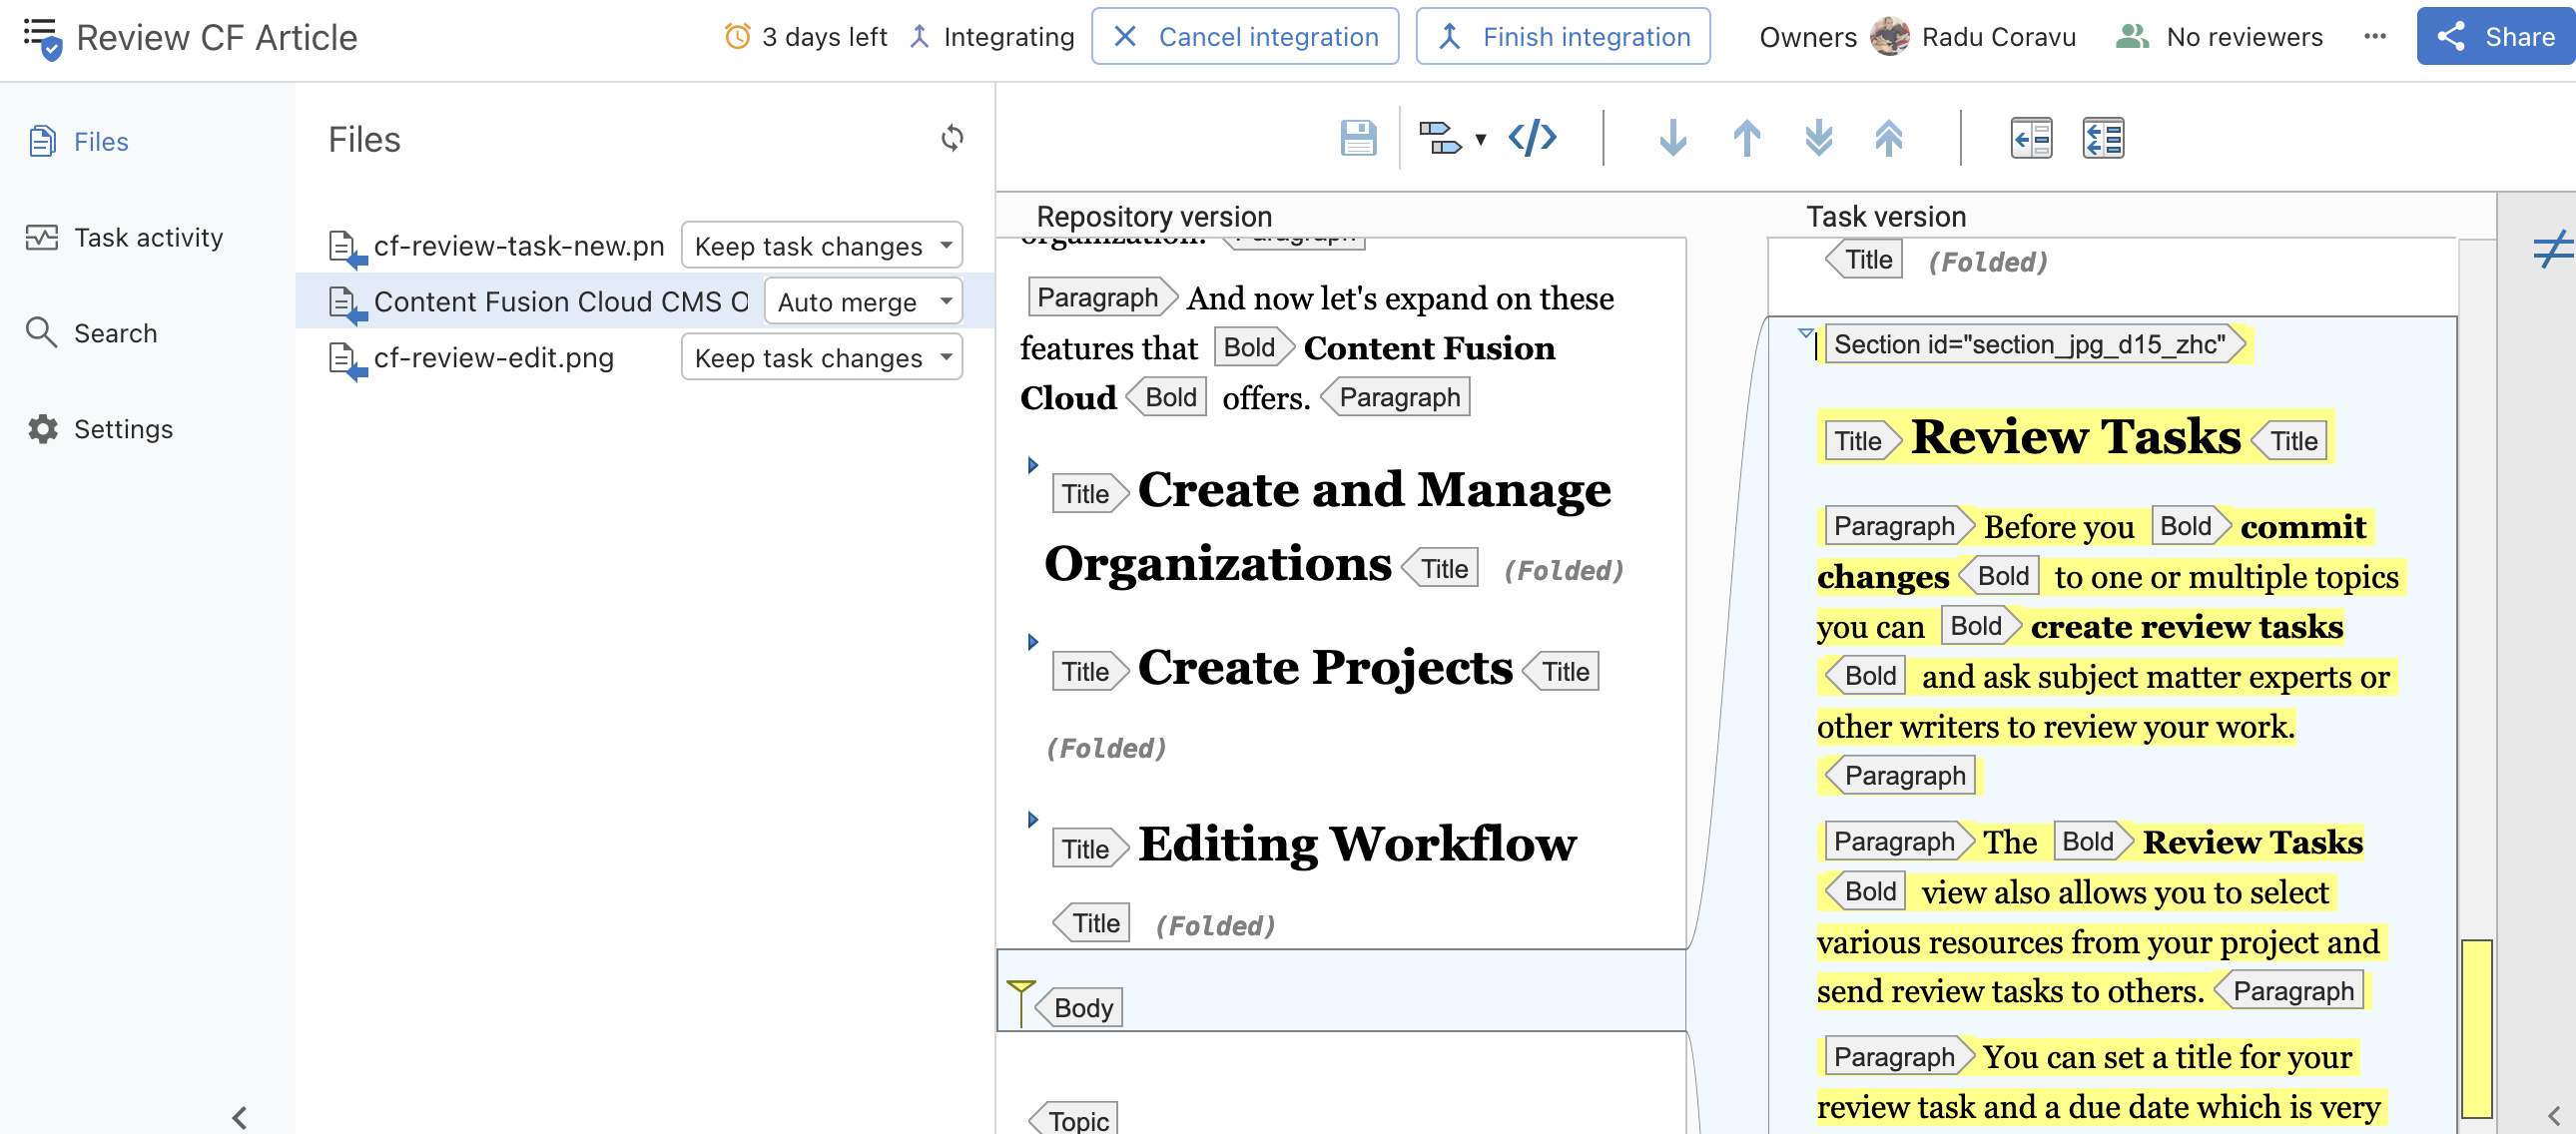Go to next difference arrow
Screen dimensions: 2576x1134
coord(1672,138)
